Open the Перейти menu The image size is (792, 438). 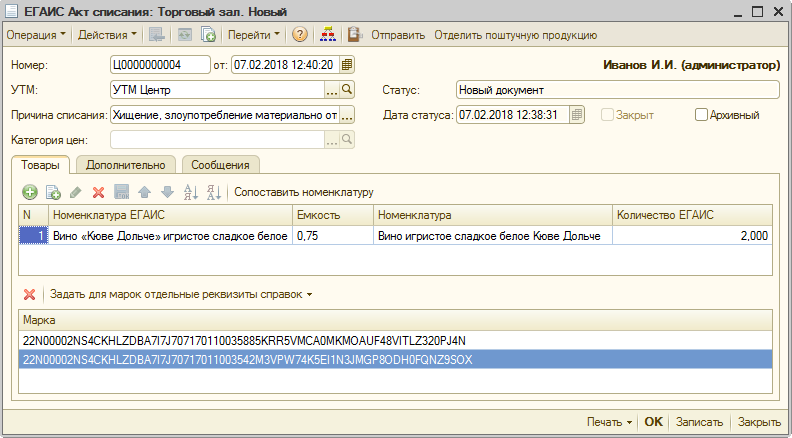(254, 35)
